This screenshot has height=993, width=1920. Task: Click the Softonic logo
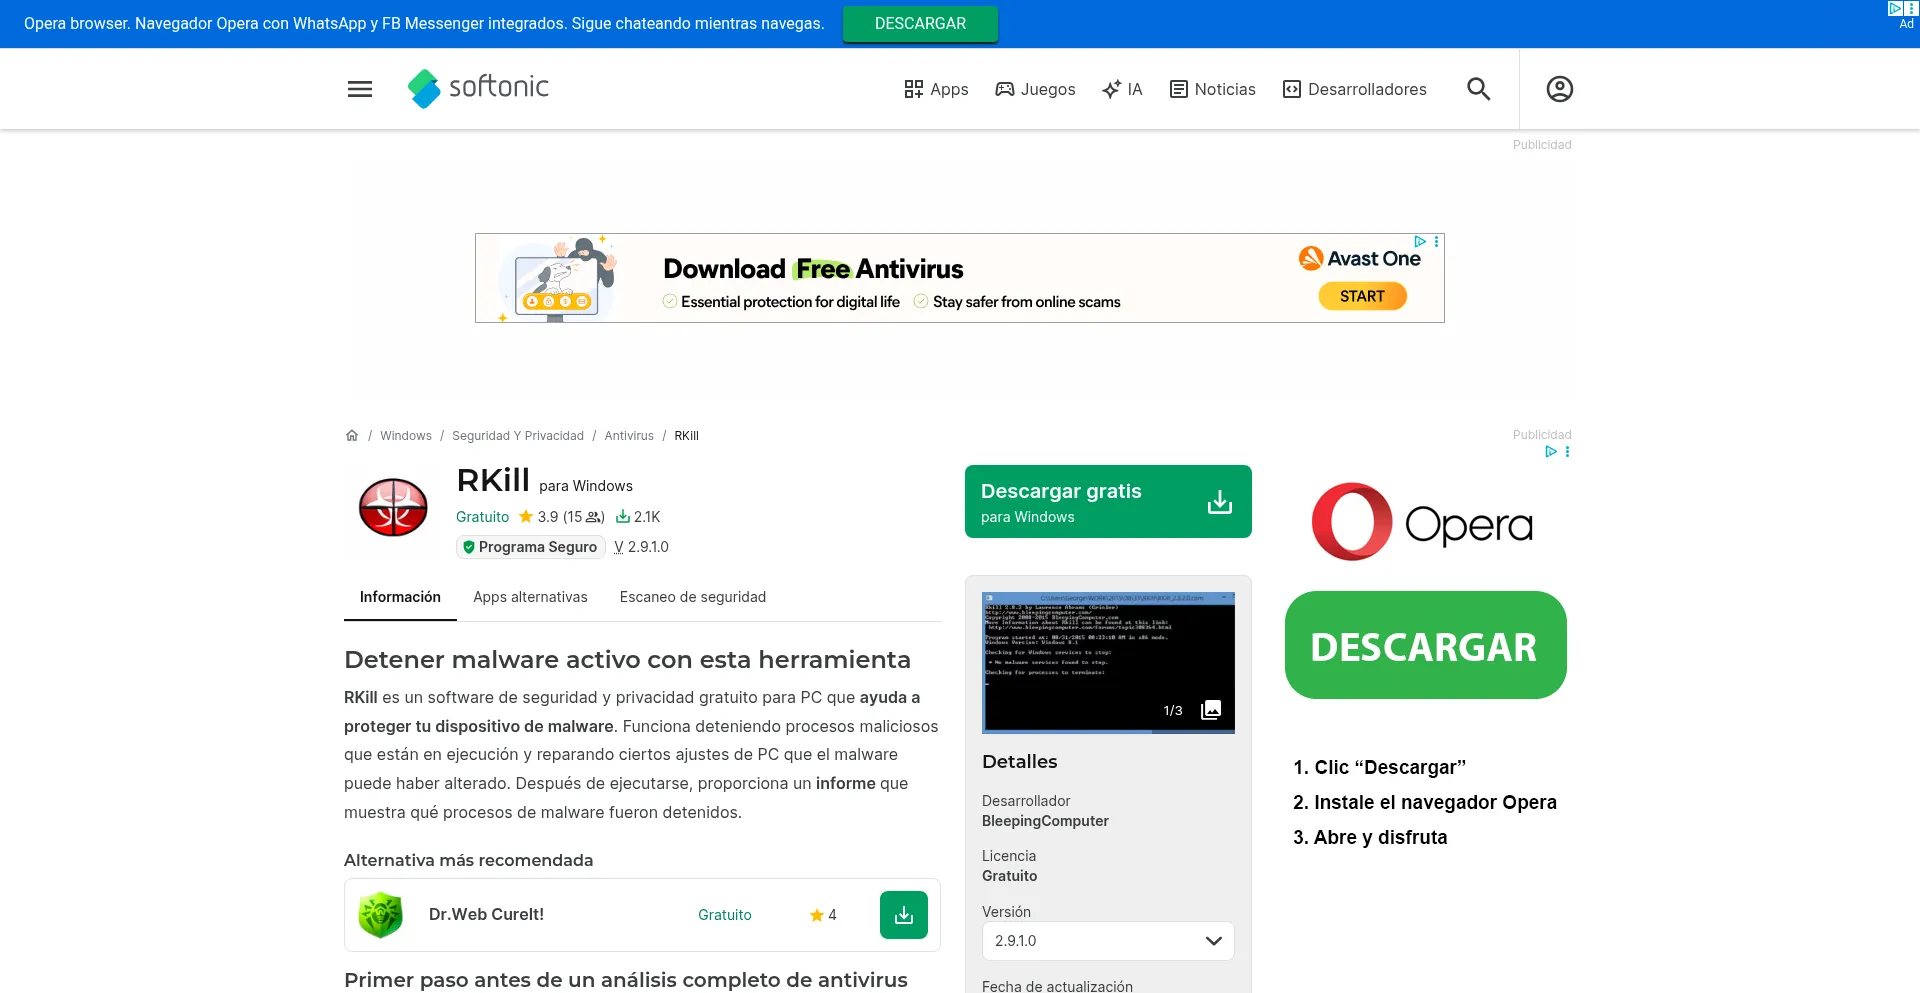coord(478,88)
